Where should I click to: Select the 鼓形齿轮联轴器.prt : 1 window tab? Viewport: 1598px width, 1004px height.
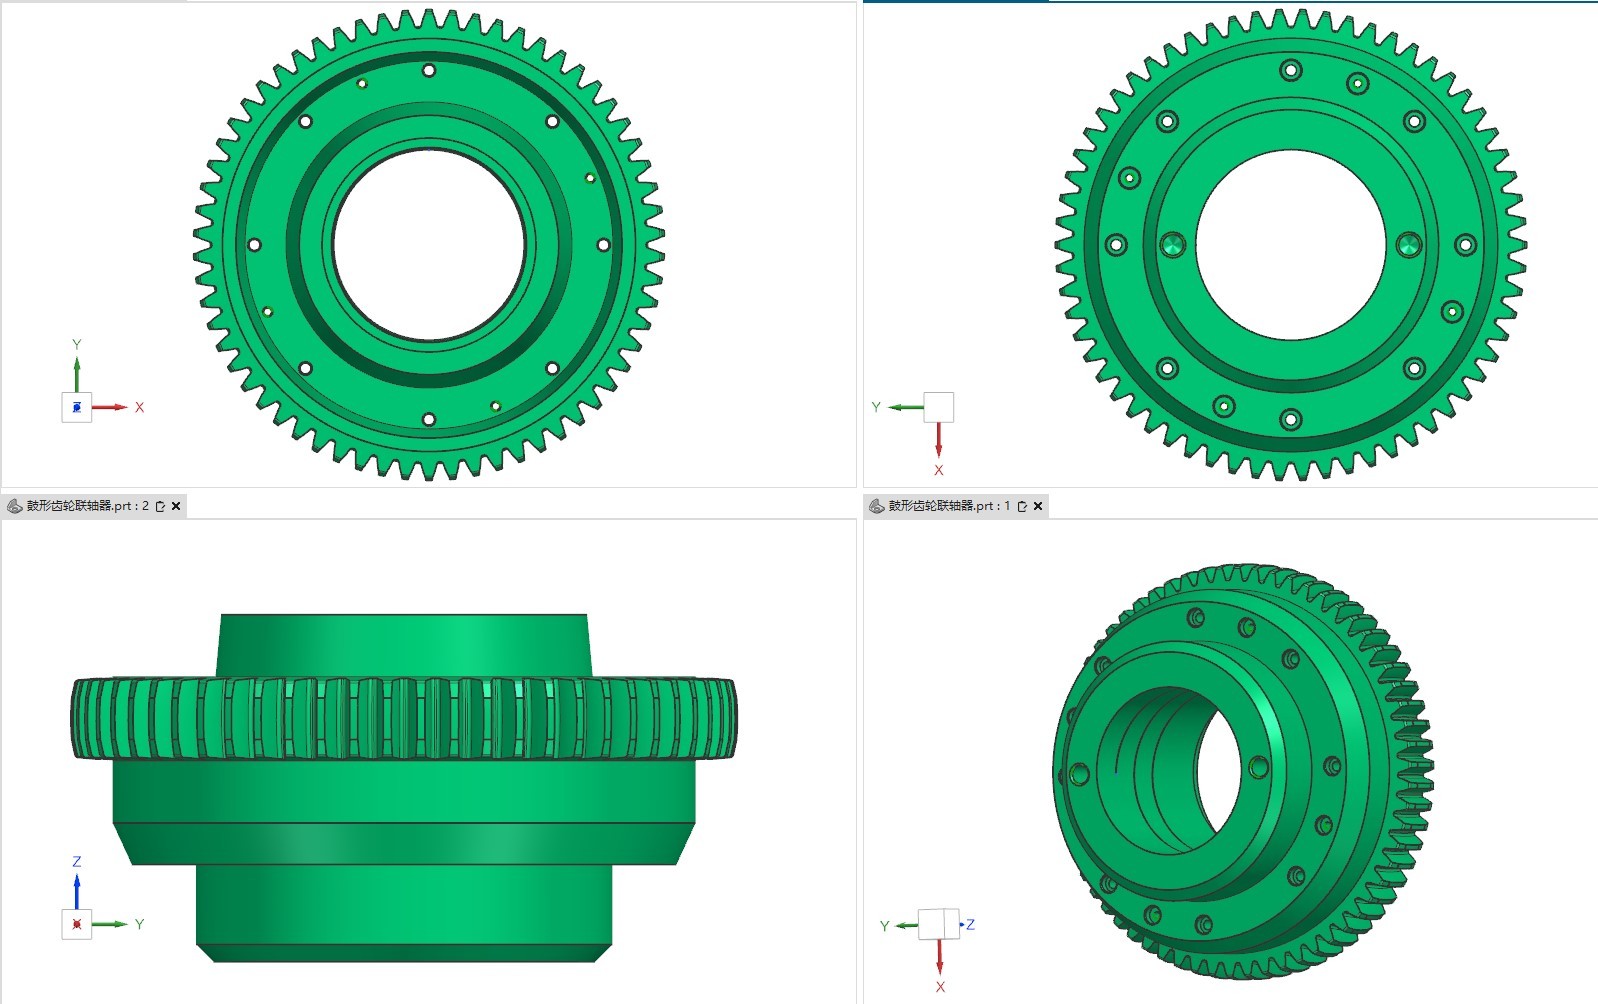[x=956, y=506]
